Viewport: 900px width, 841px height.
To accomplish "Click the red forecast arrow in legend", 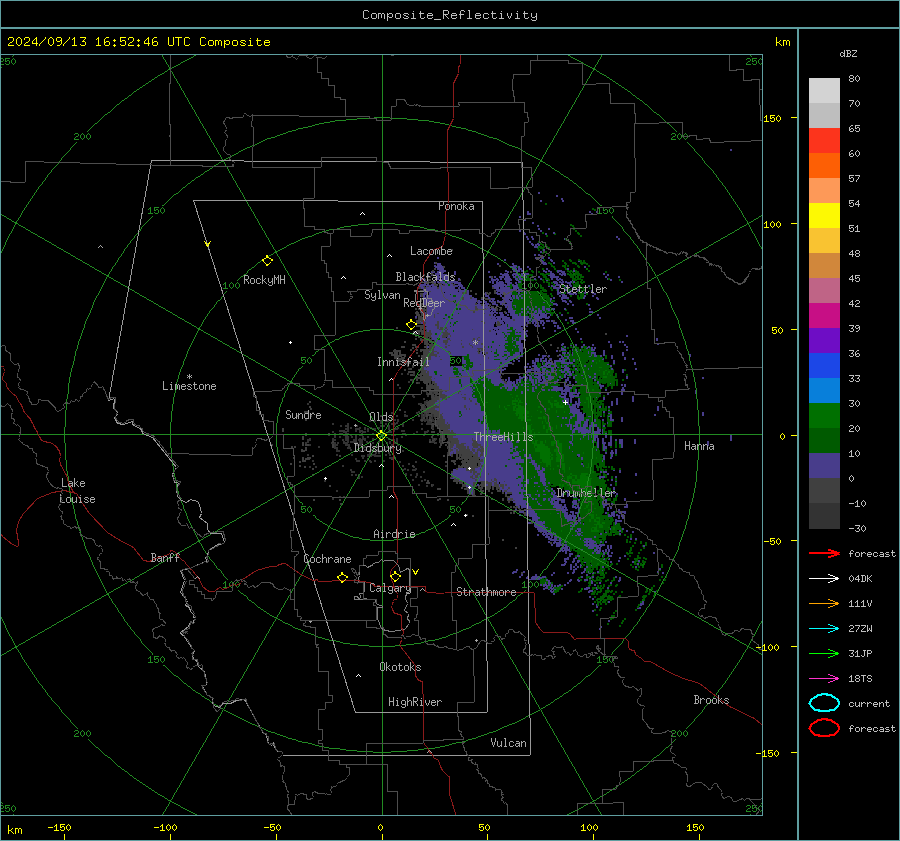I will pyautogui.click(x=824, y=553).
